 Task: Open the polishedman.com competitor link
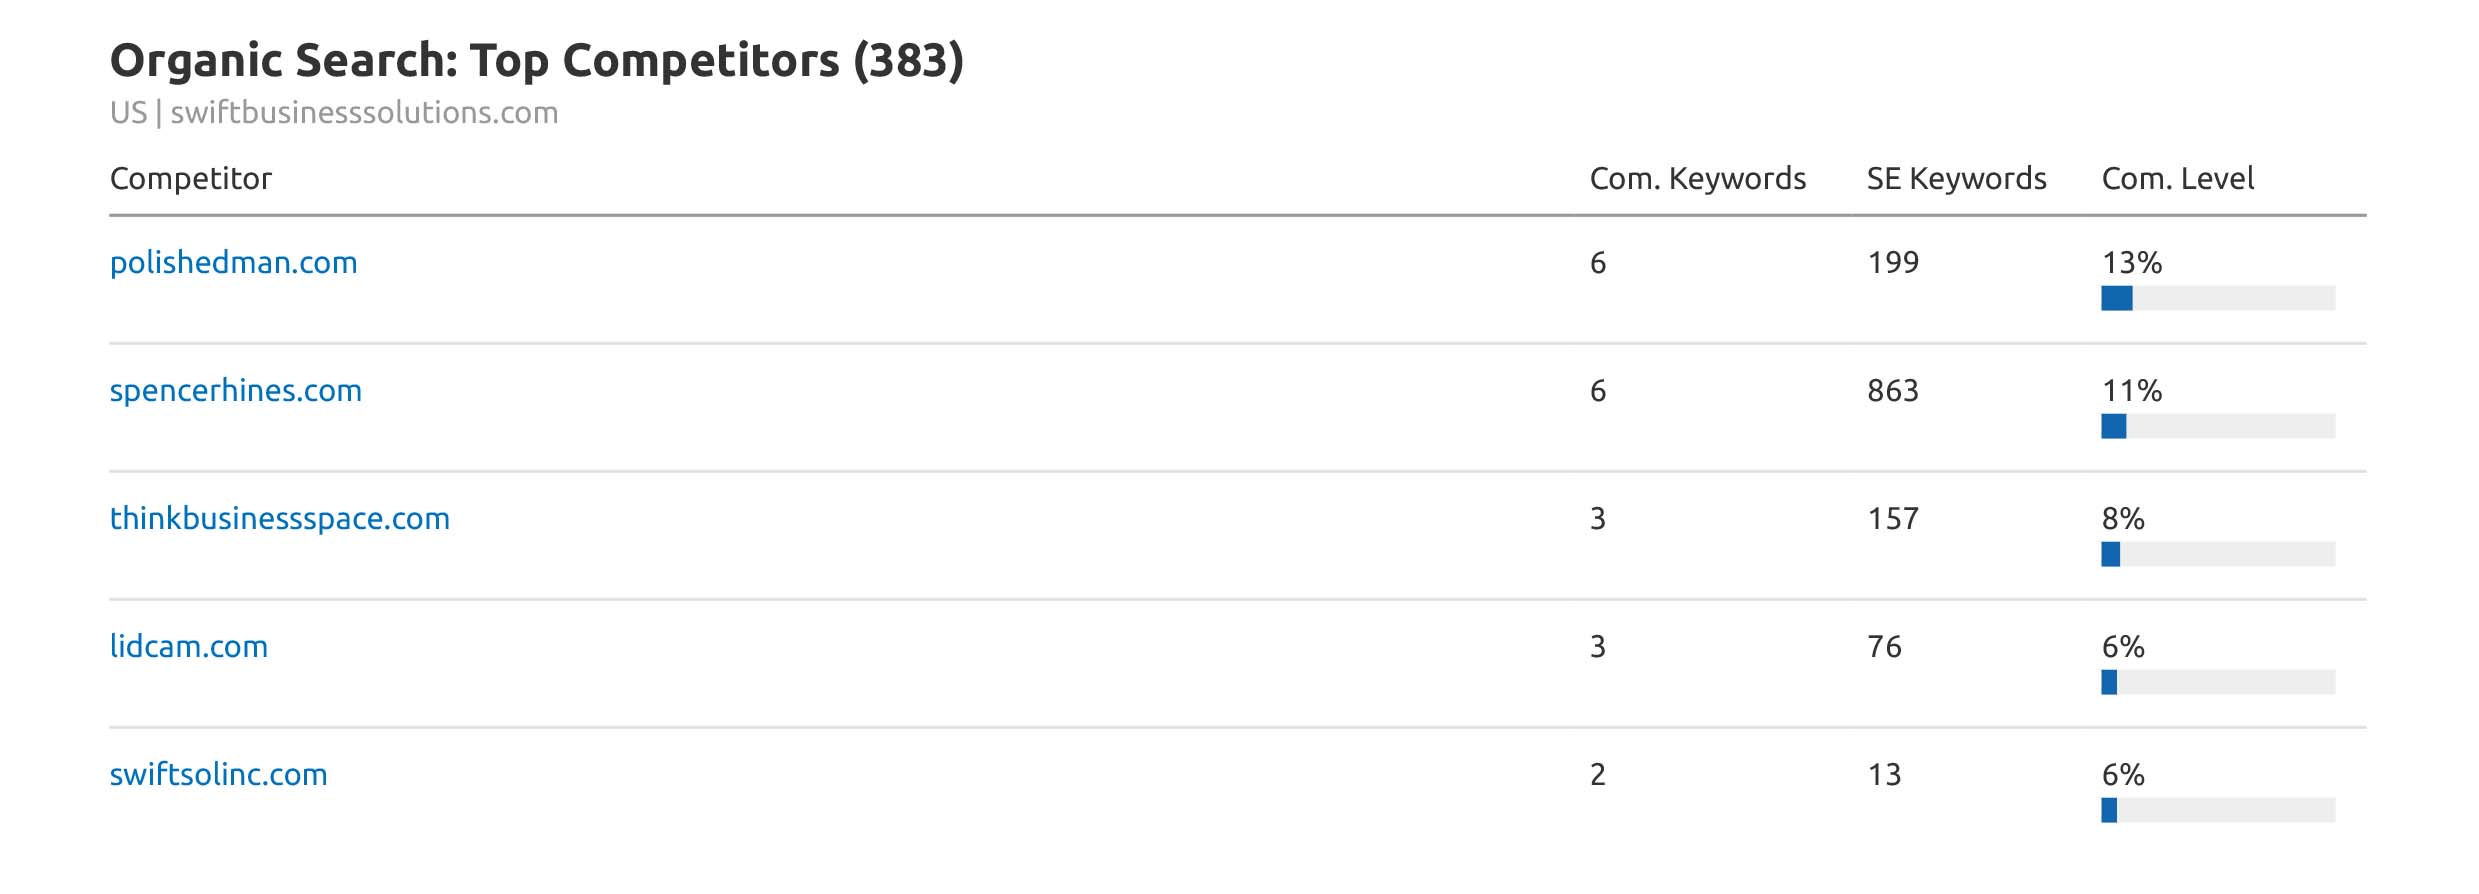click(233, 263)
